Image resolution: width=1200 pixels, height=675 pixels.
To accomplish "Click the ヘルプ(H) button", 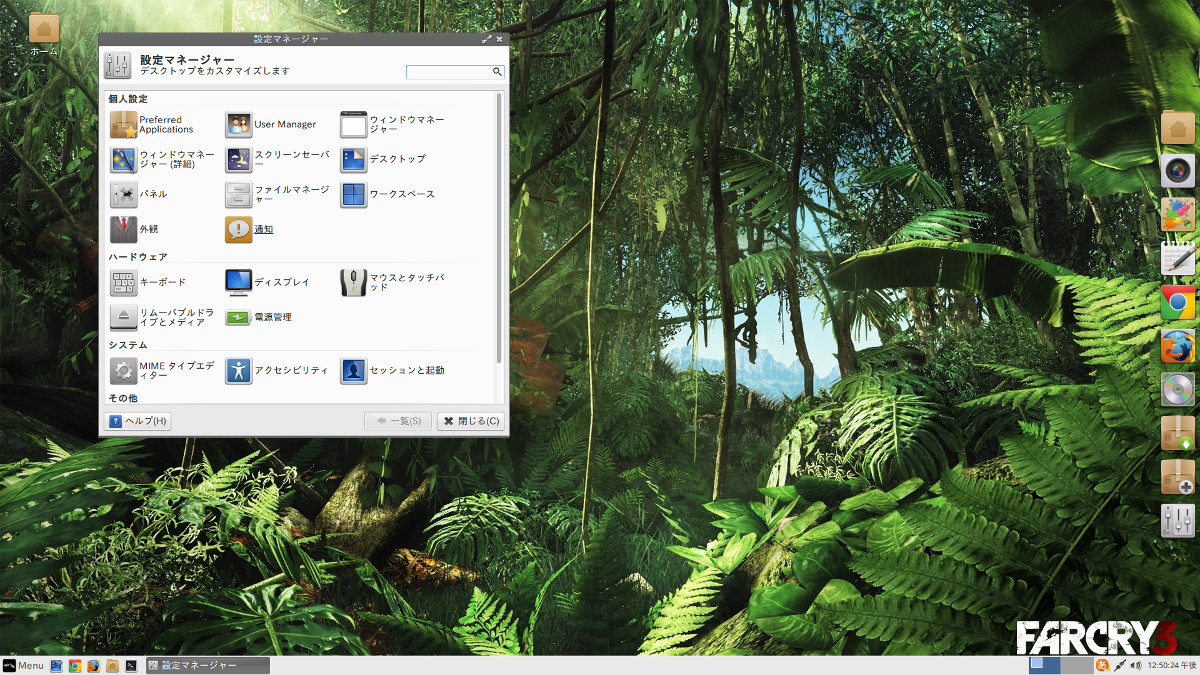I will pyautogui.click(x=138, y=421).
